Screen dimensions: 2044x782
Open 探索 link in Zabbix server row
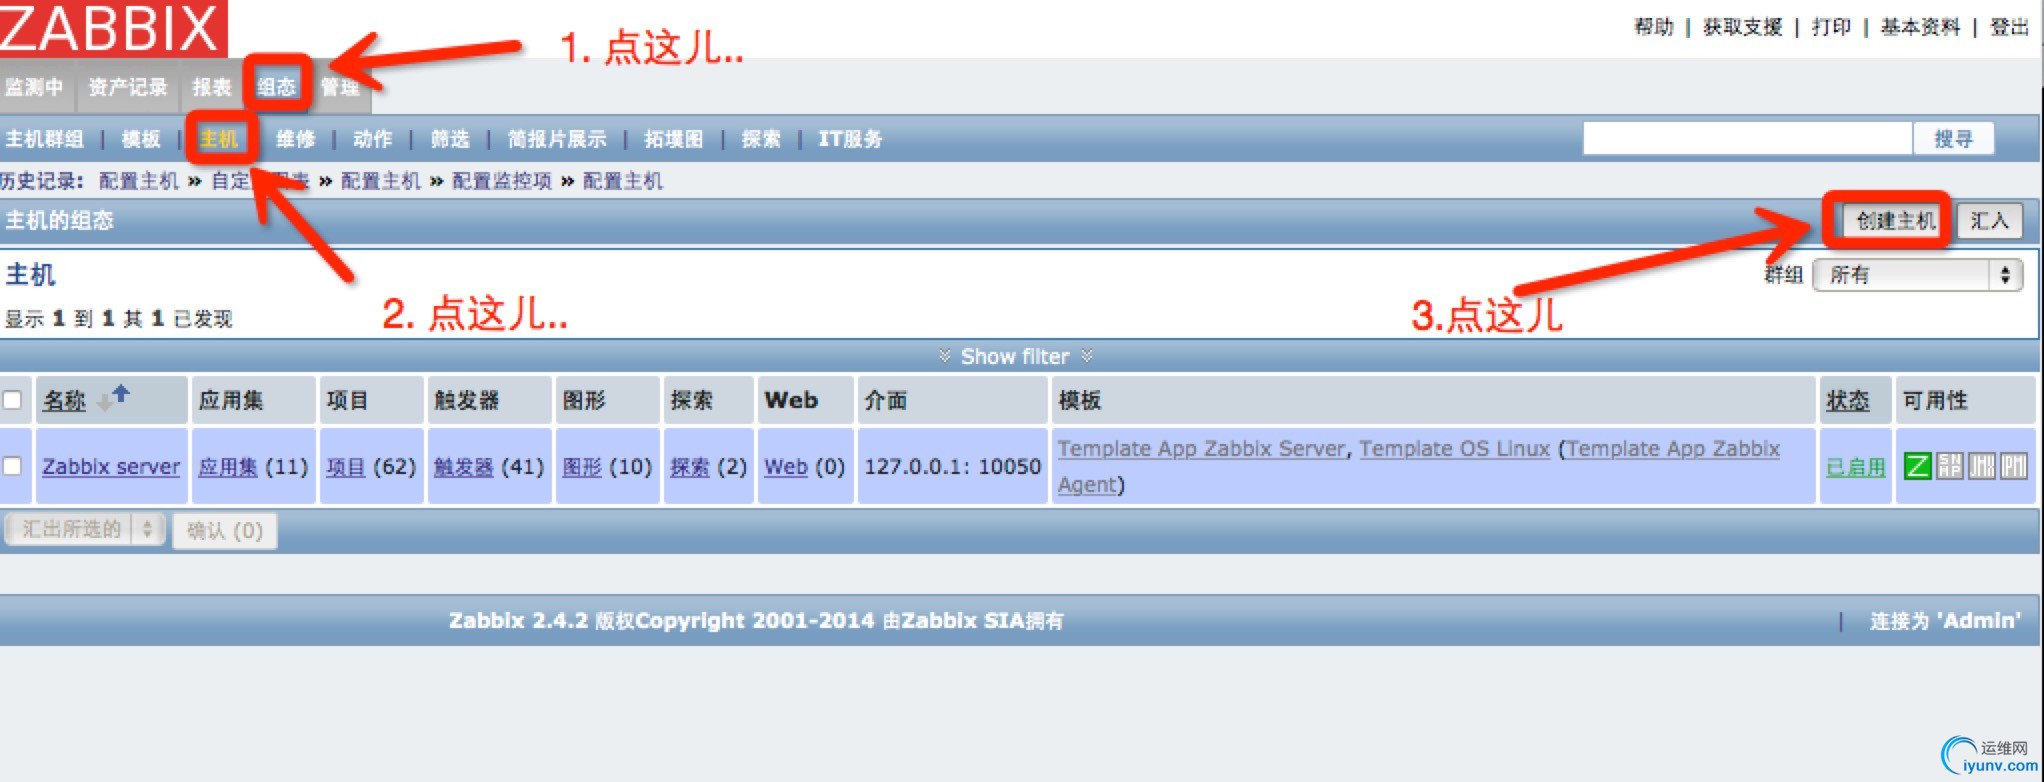click(x=690, y=466)
